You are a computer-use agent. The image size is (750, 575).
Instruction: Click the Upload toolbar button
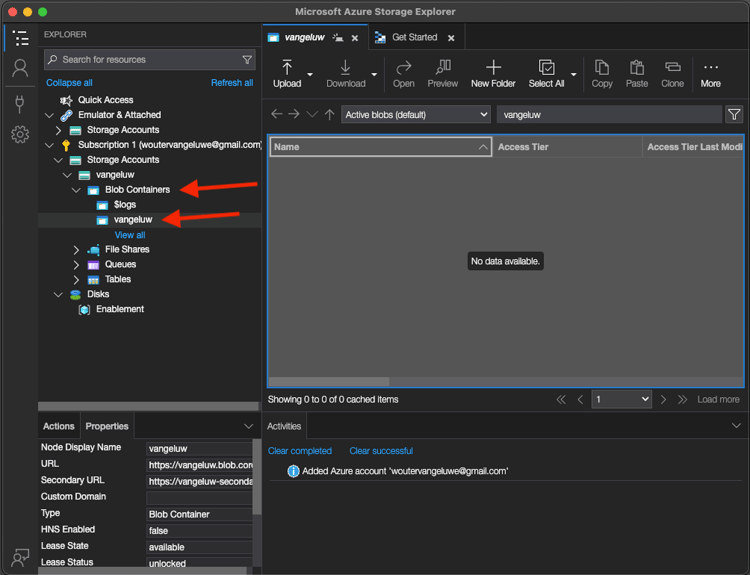click(x=287, y=73)
